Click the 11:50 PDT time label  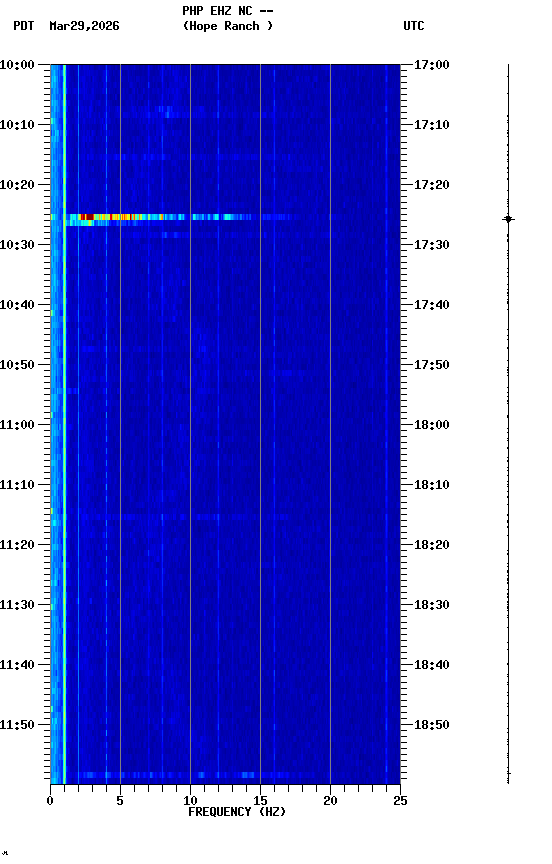tap(17, 726)
